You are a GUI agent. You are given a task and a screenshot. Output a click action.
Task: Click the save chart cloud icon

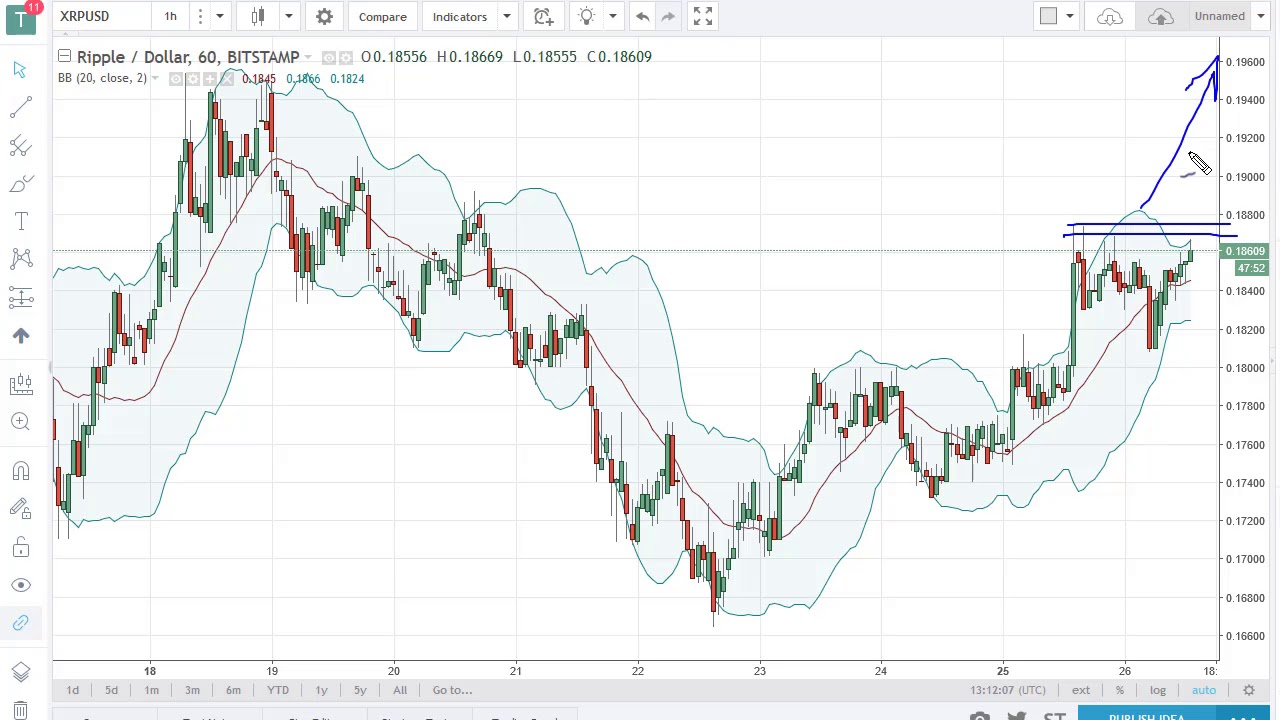(x=1160, y=16)
